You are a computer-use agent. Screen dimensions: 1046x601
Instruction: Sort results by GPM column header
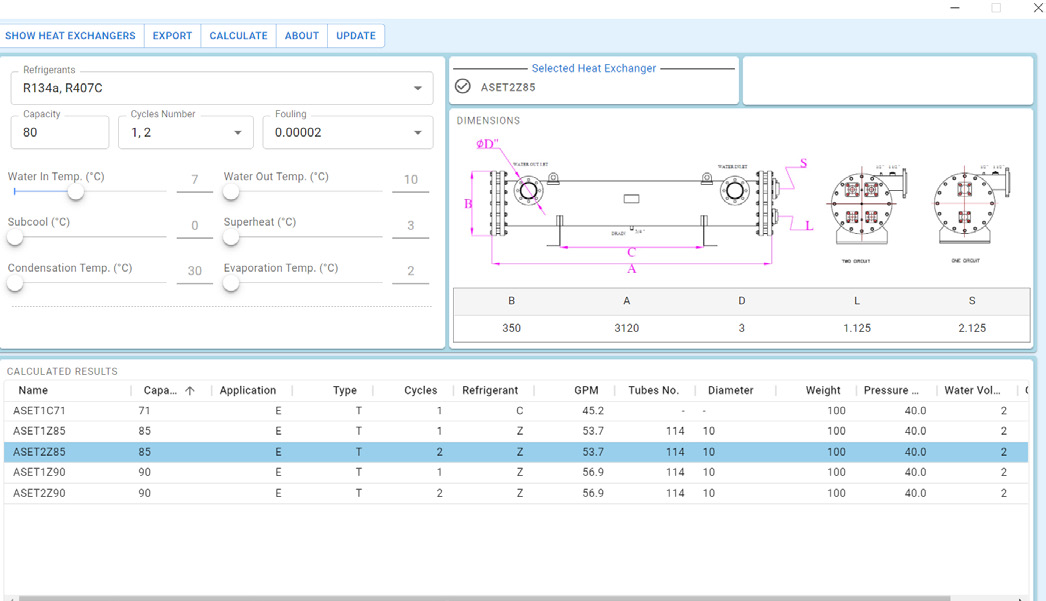pos(586,391)
